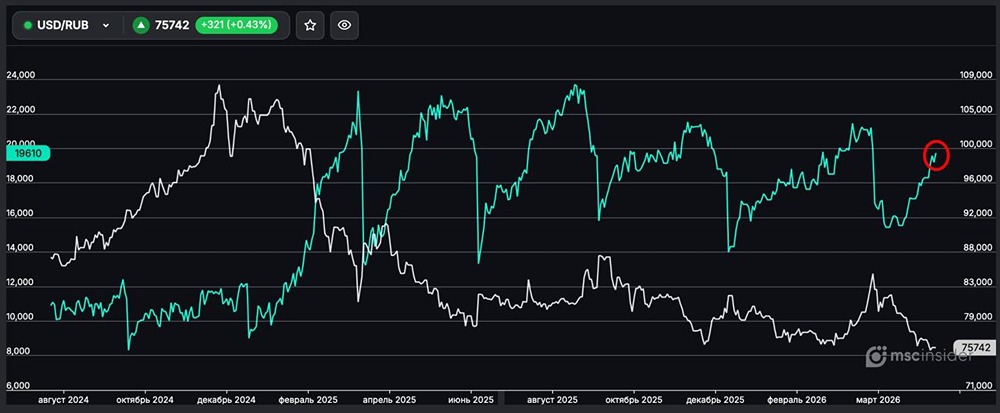The image size is (1000, 413).
Task: Click the 14,000 left axis label
Action: (x=20, y=248)
